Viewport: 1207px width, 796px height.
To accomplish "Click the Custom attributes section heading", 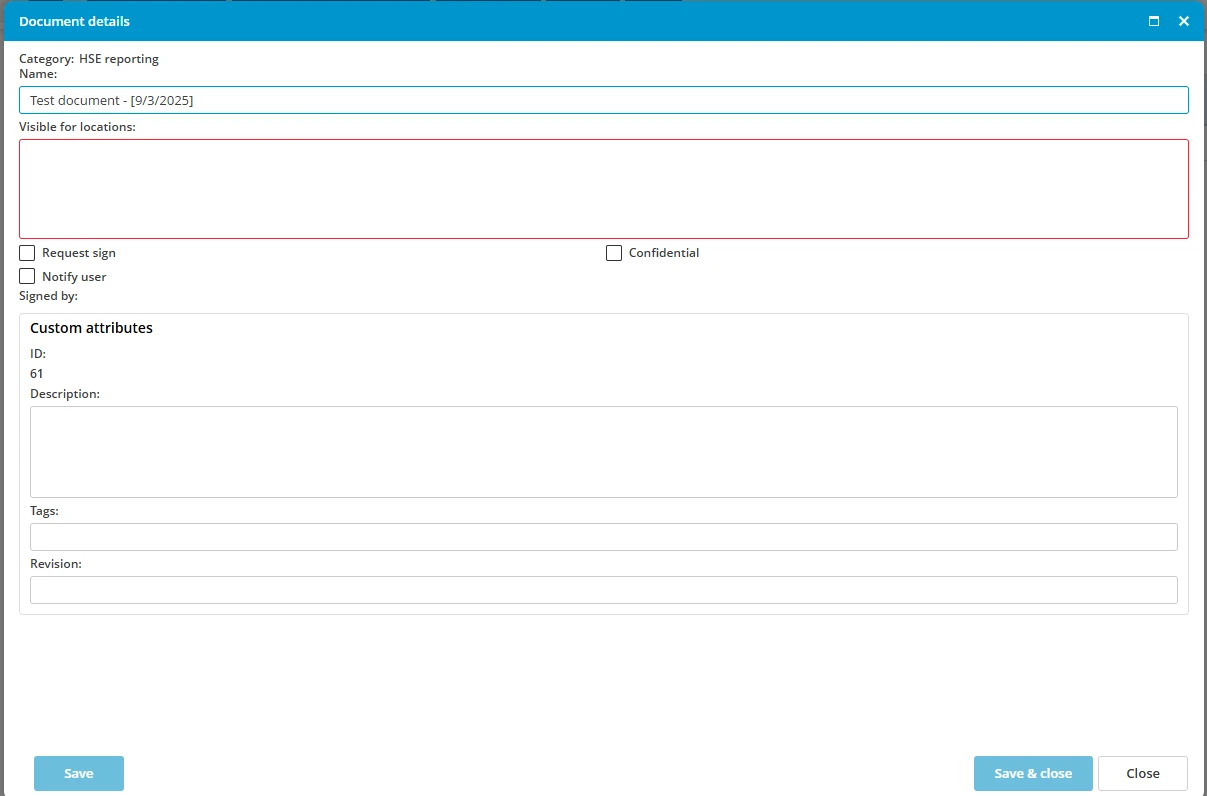I will click(91, 328).
